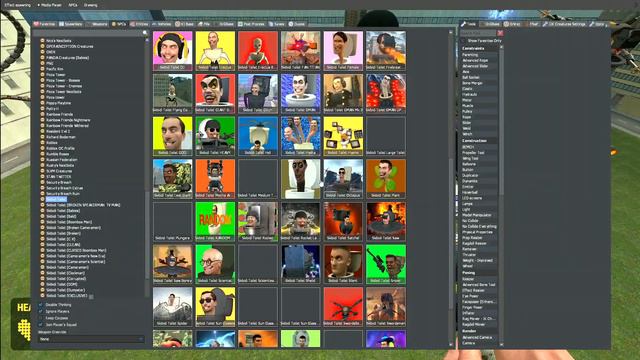Spawn the Skibidi Toilet Heli NPC
This screenshot has width=640, height=360.
(258, 136)
